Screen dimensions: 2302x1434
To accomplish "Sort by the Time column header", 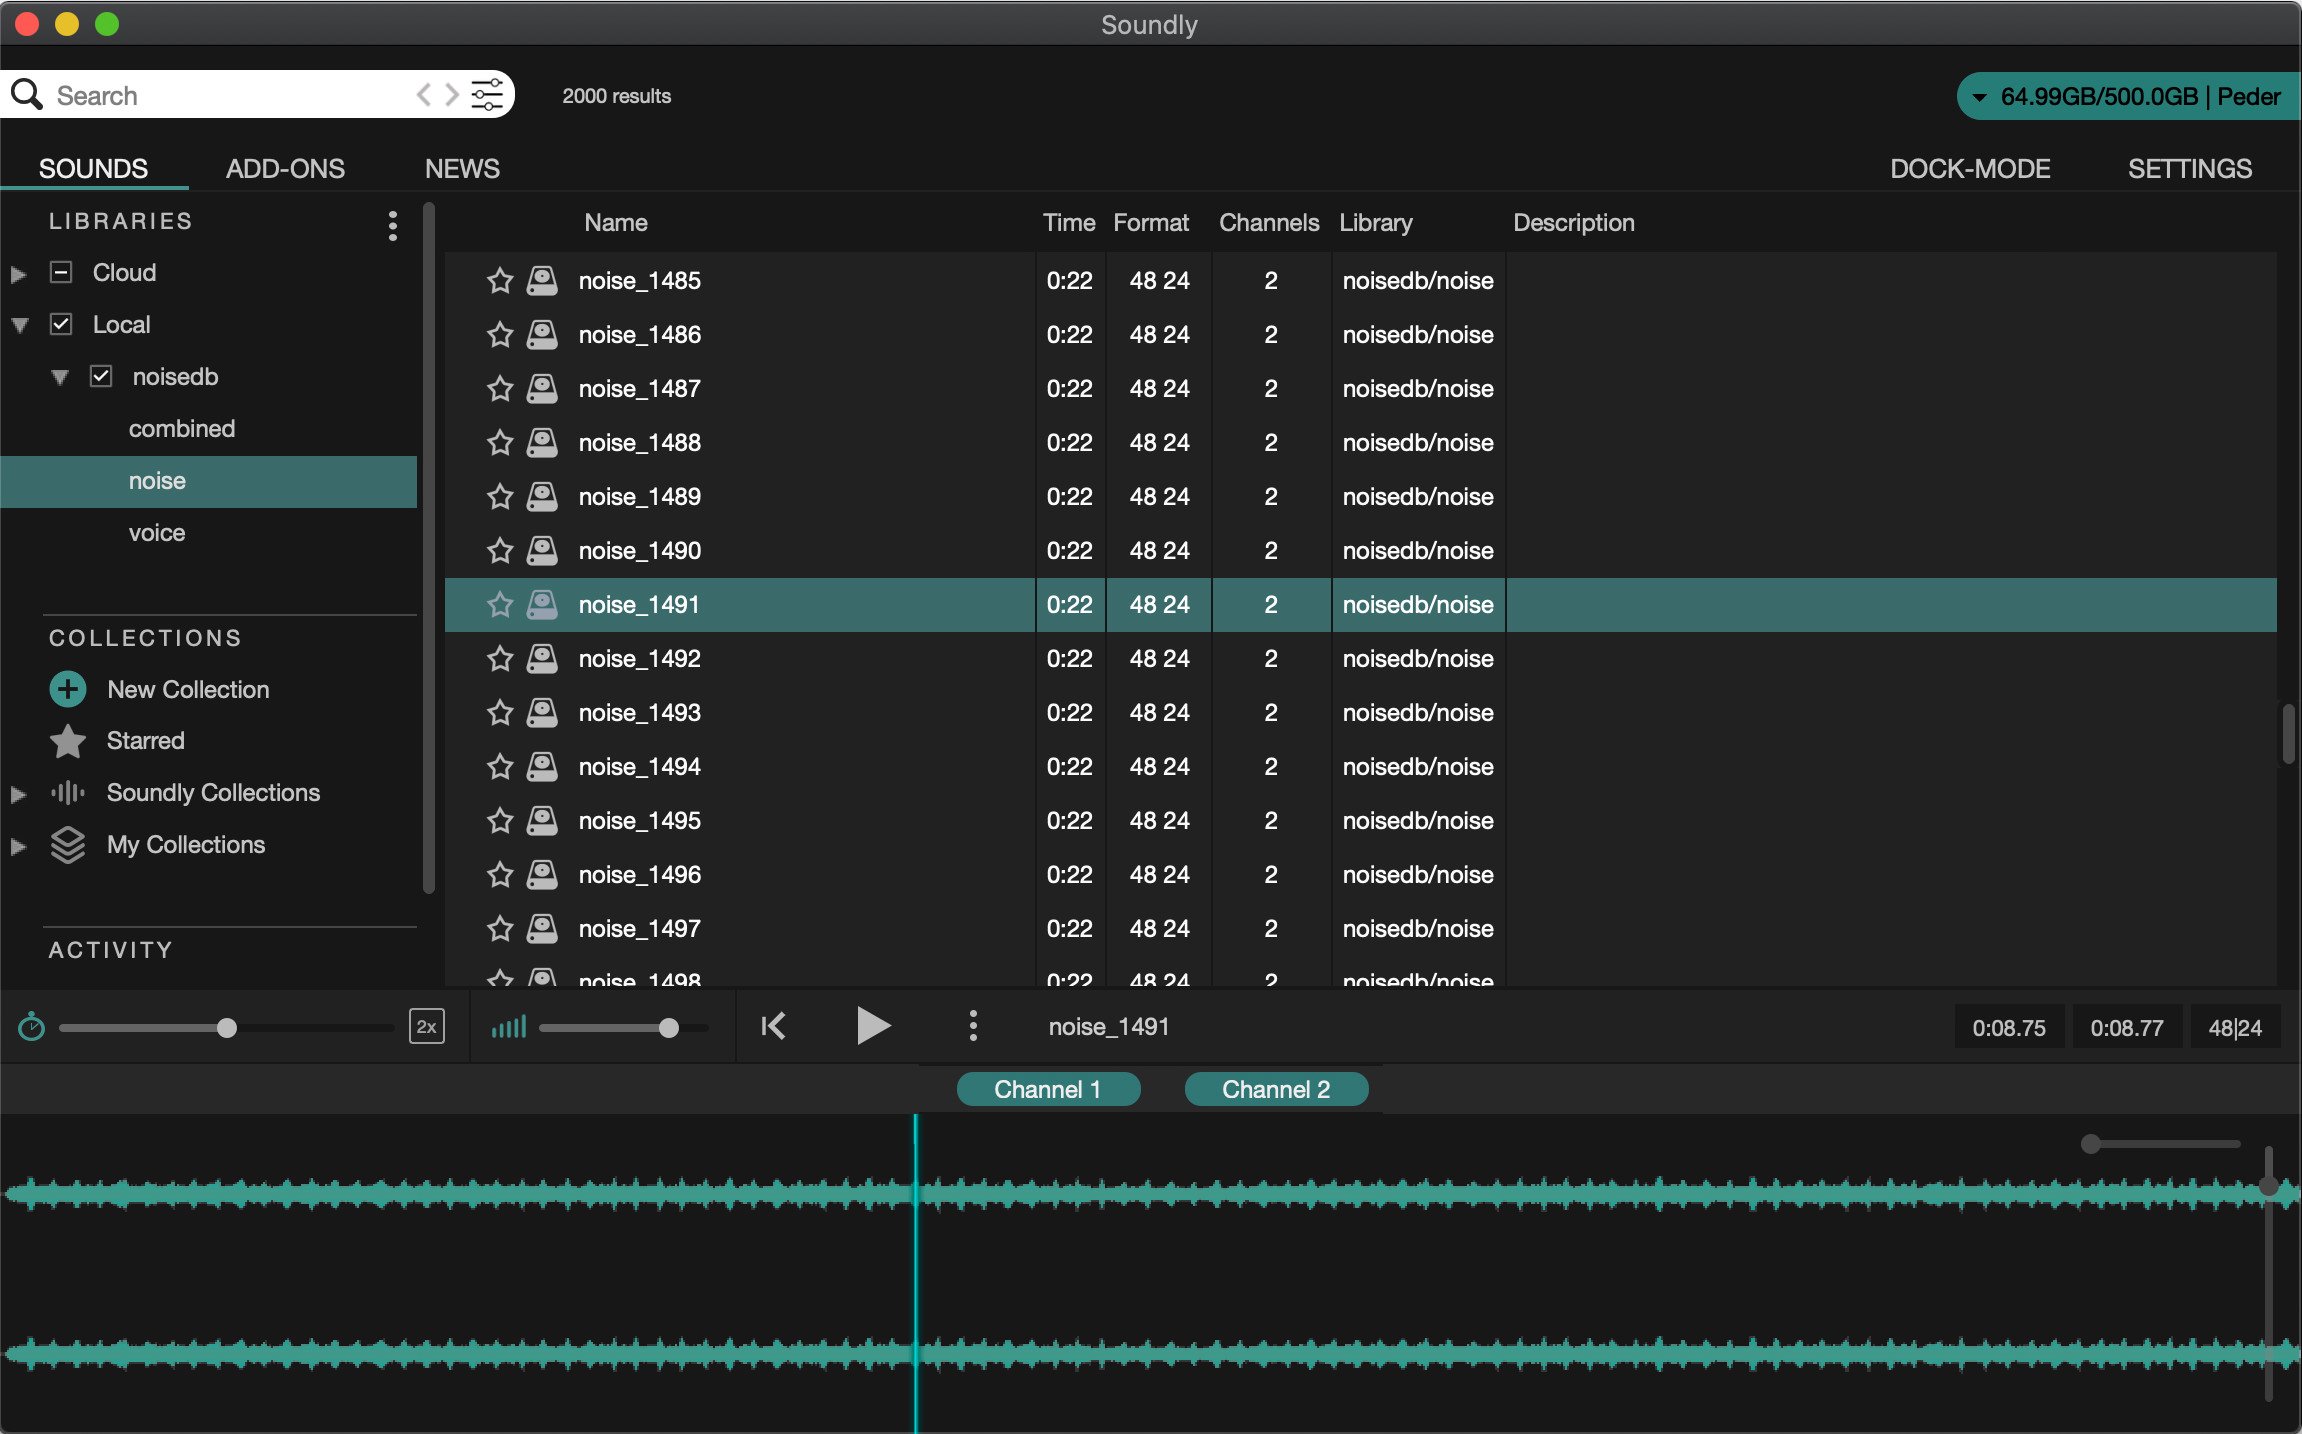I will 1069,222.
